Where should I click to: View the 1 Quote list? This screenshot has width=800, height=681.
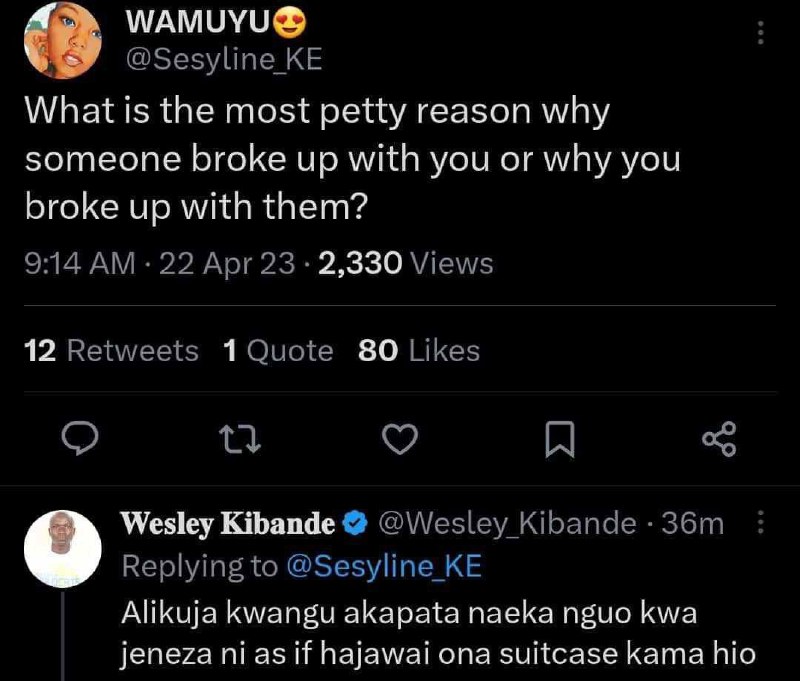click(278, 351)
